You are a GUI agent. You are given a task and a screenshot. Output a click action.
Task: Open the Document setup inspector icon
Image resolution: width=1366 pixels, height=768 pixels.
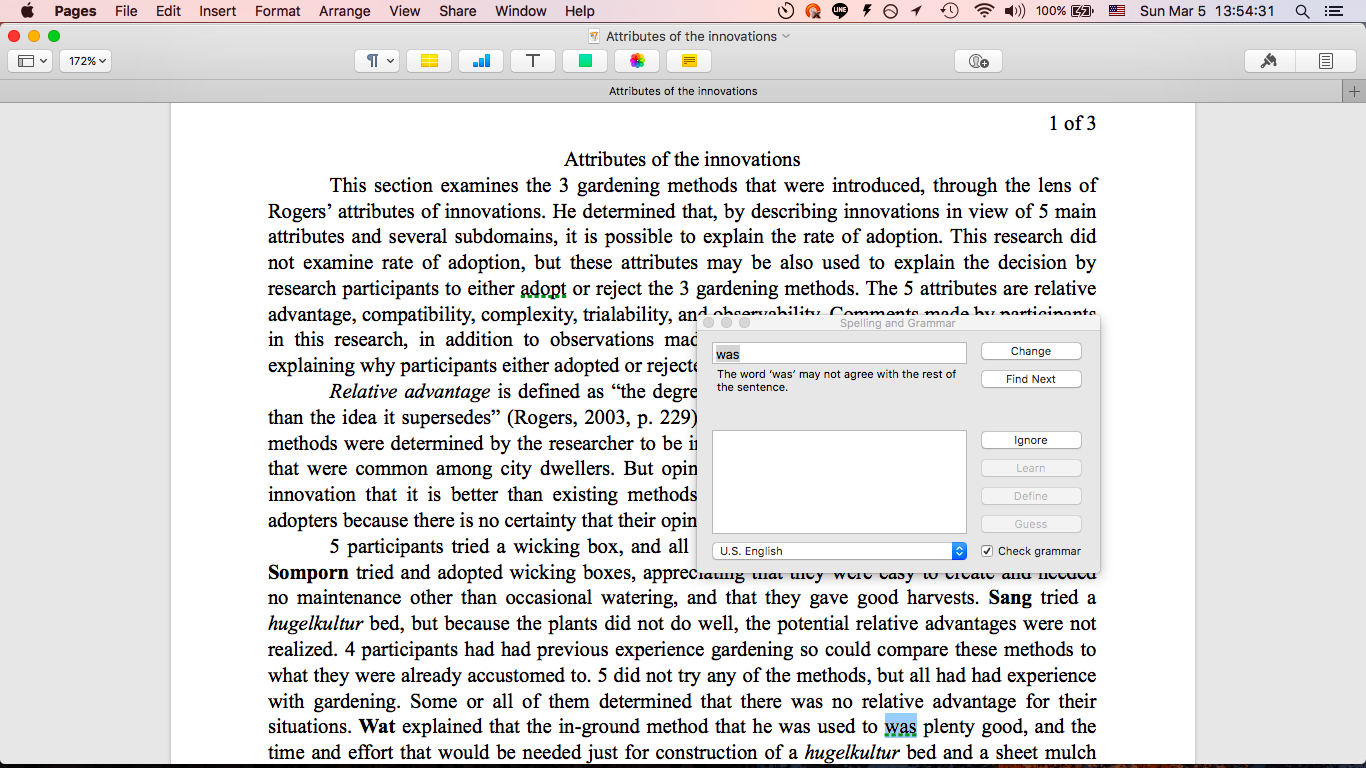coord(1325,61)
